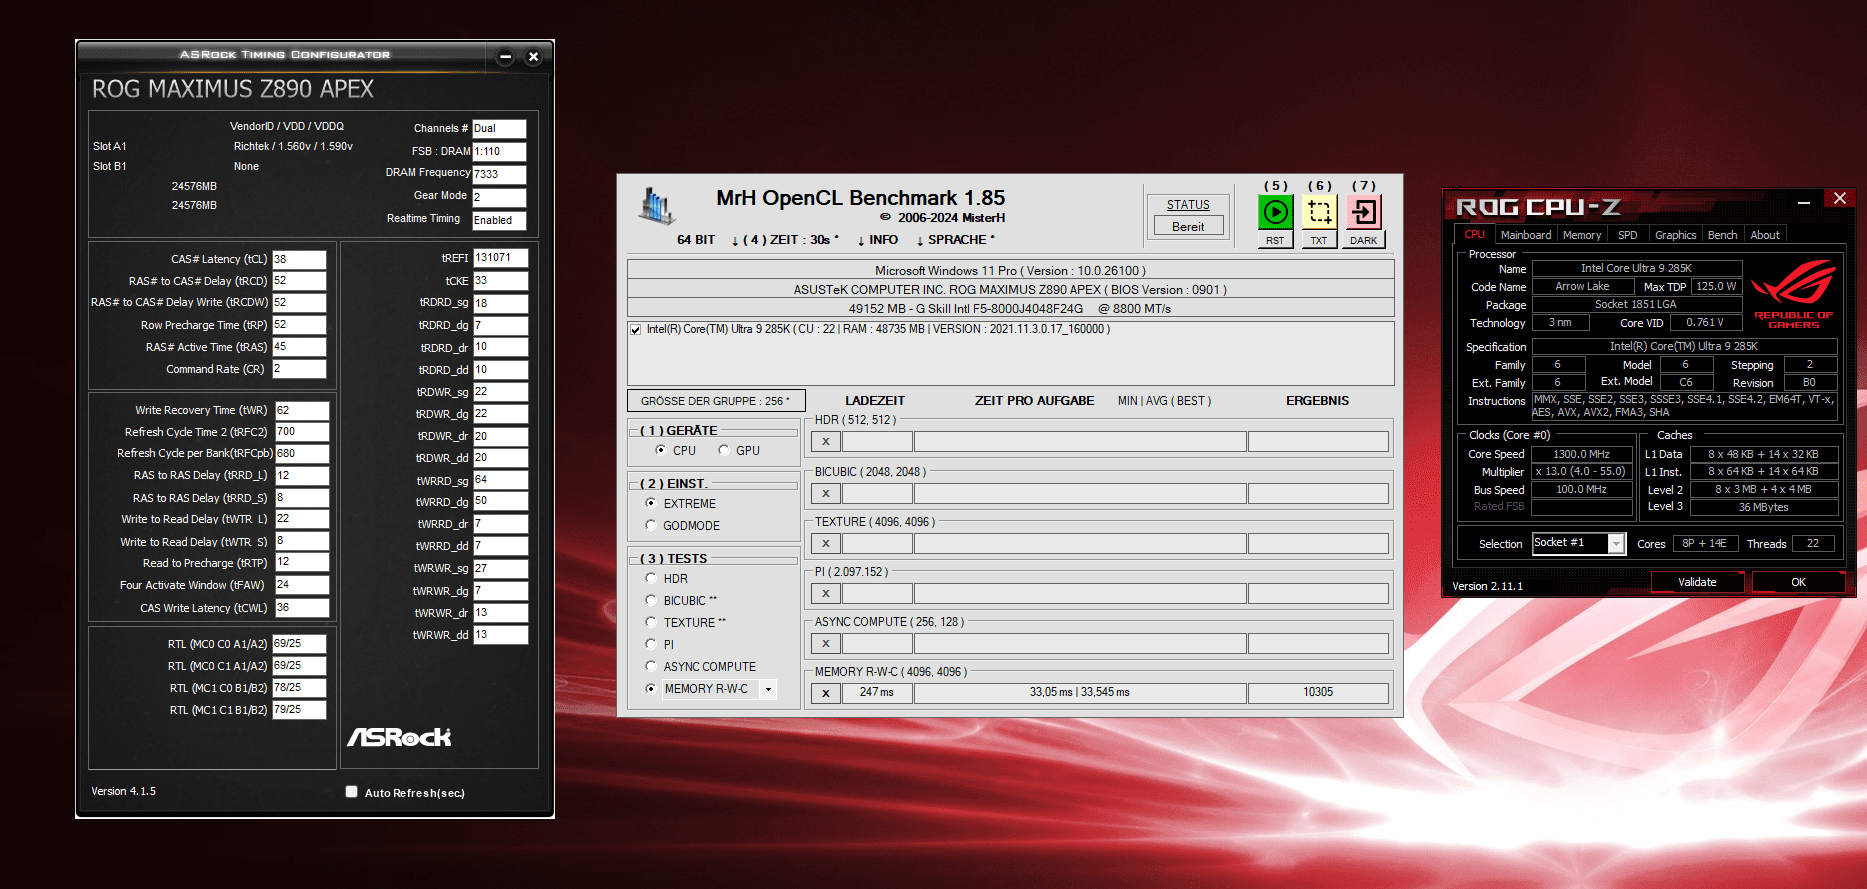The height and width of the screenshot is (889, 1867).
Task: Select GPU device radio button
Action: pyautogui.click(x=724, y=450)
